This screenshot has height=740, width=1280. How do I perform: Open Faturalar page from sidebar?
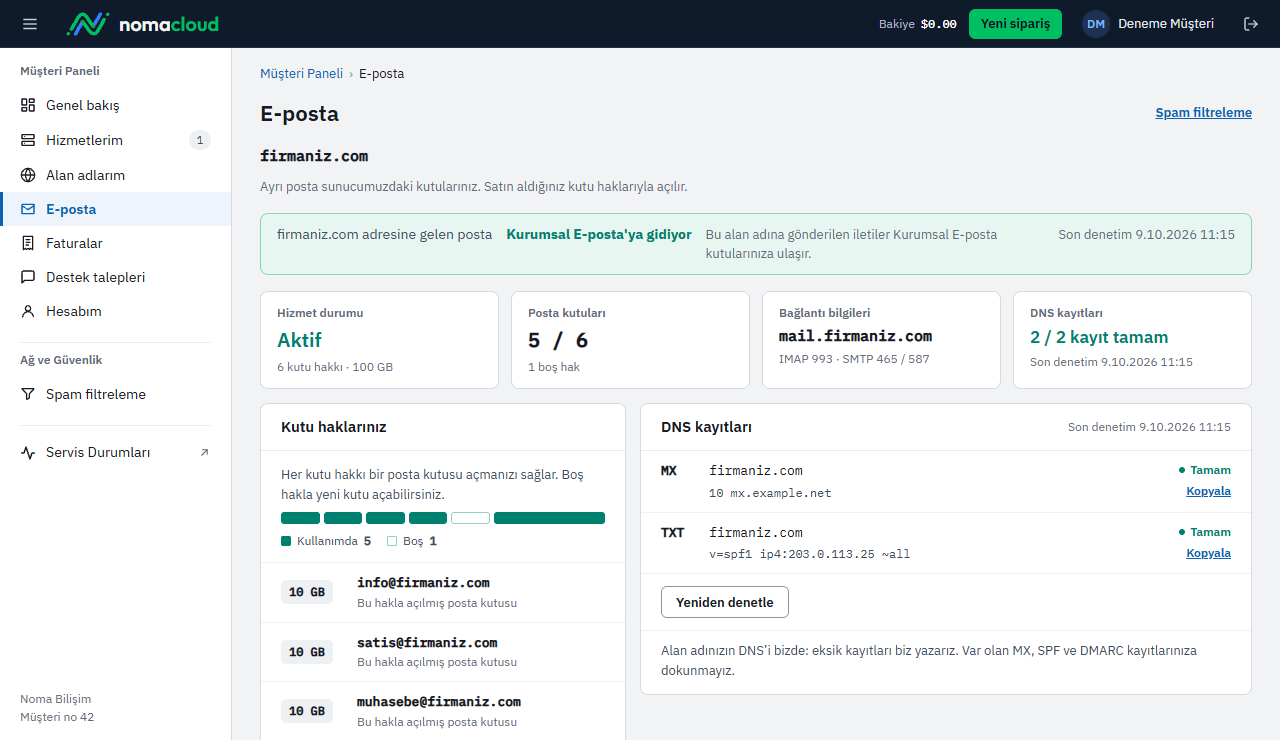click(x=115, y=243)
